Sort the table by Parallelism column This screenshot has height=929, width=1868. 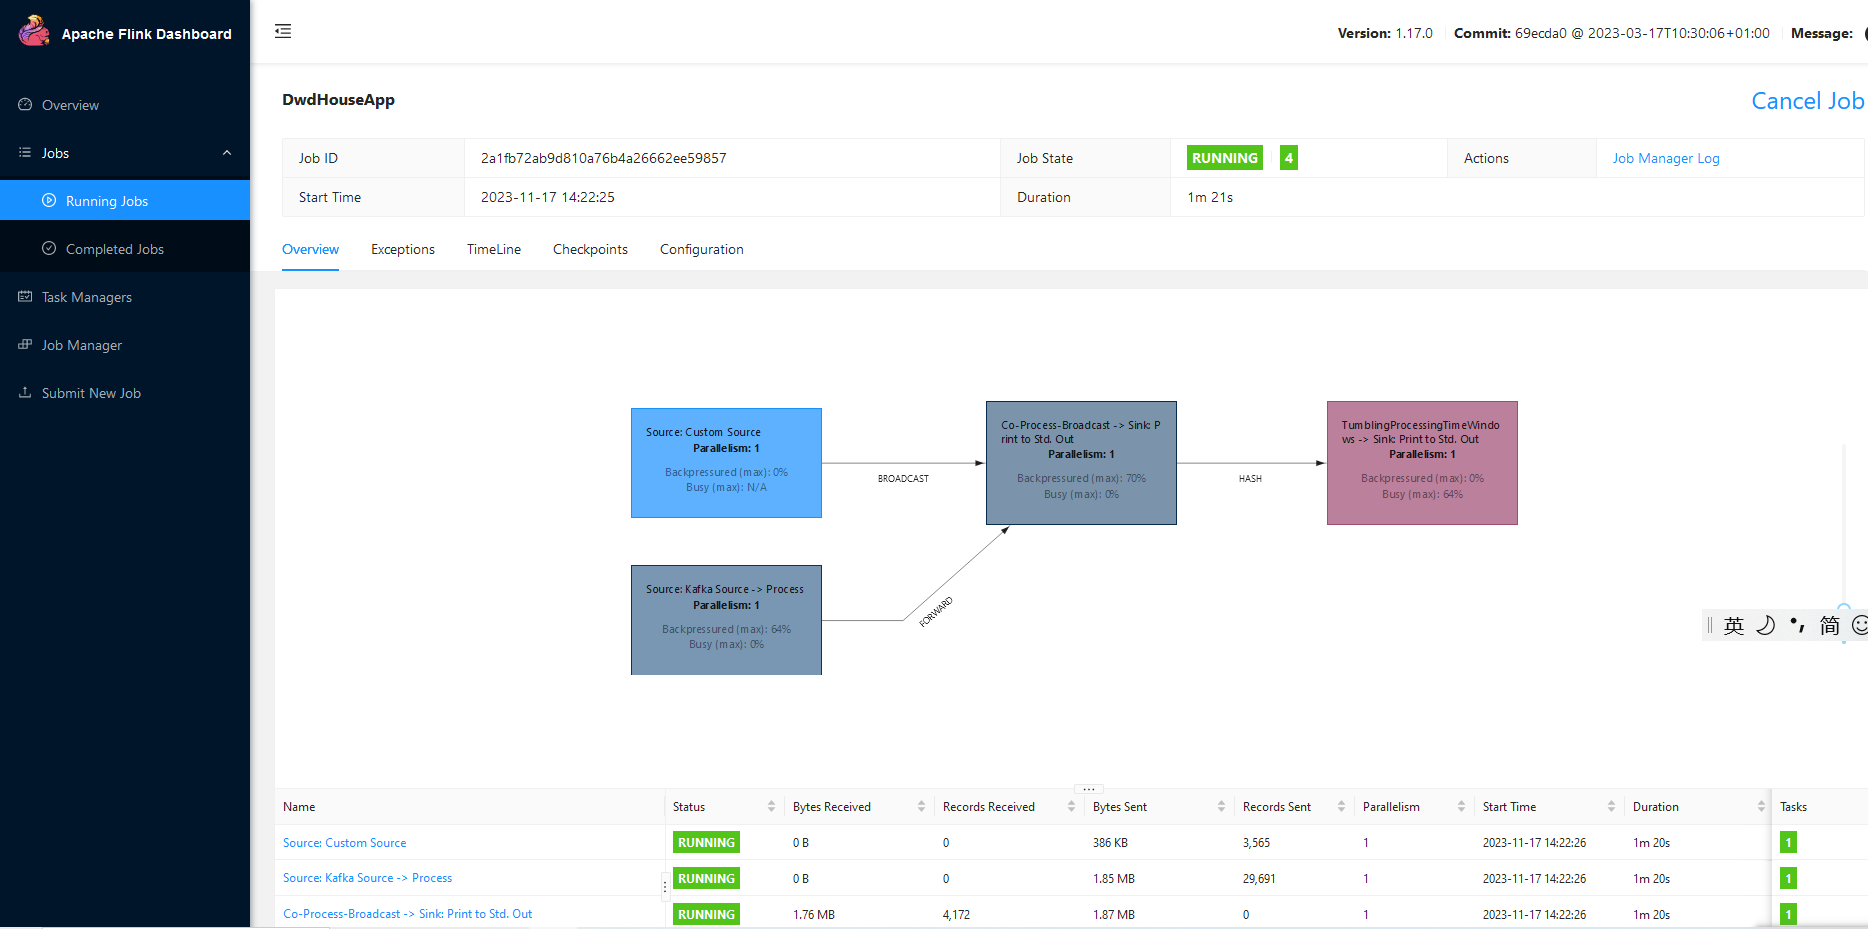click(1461, 807)
